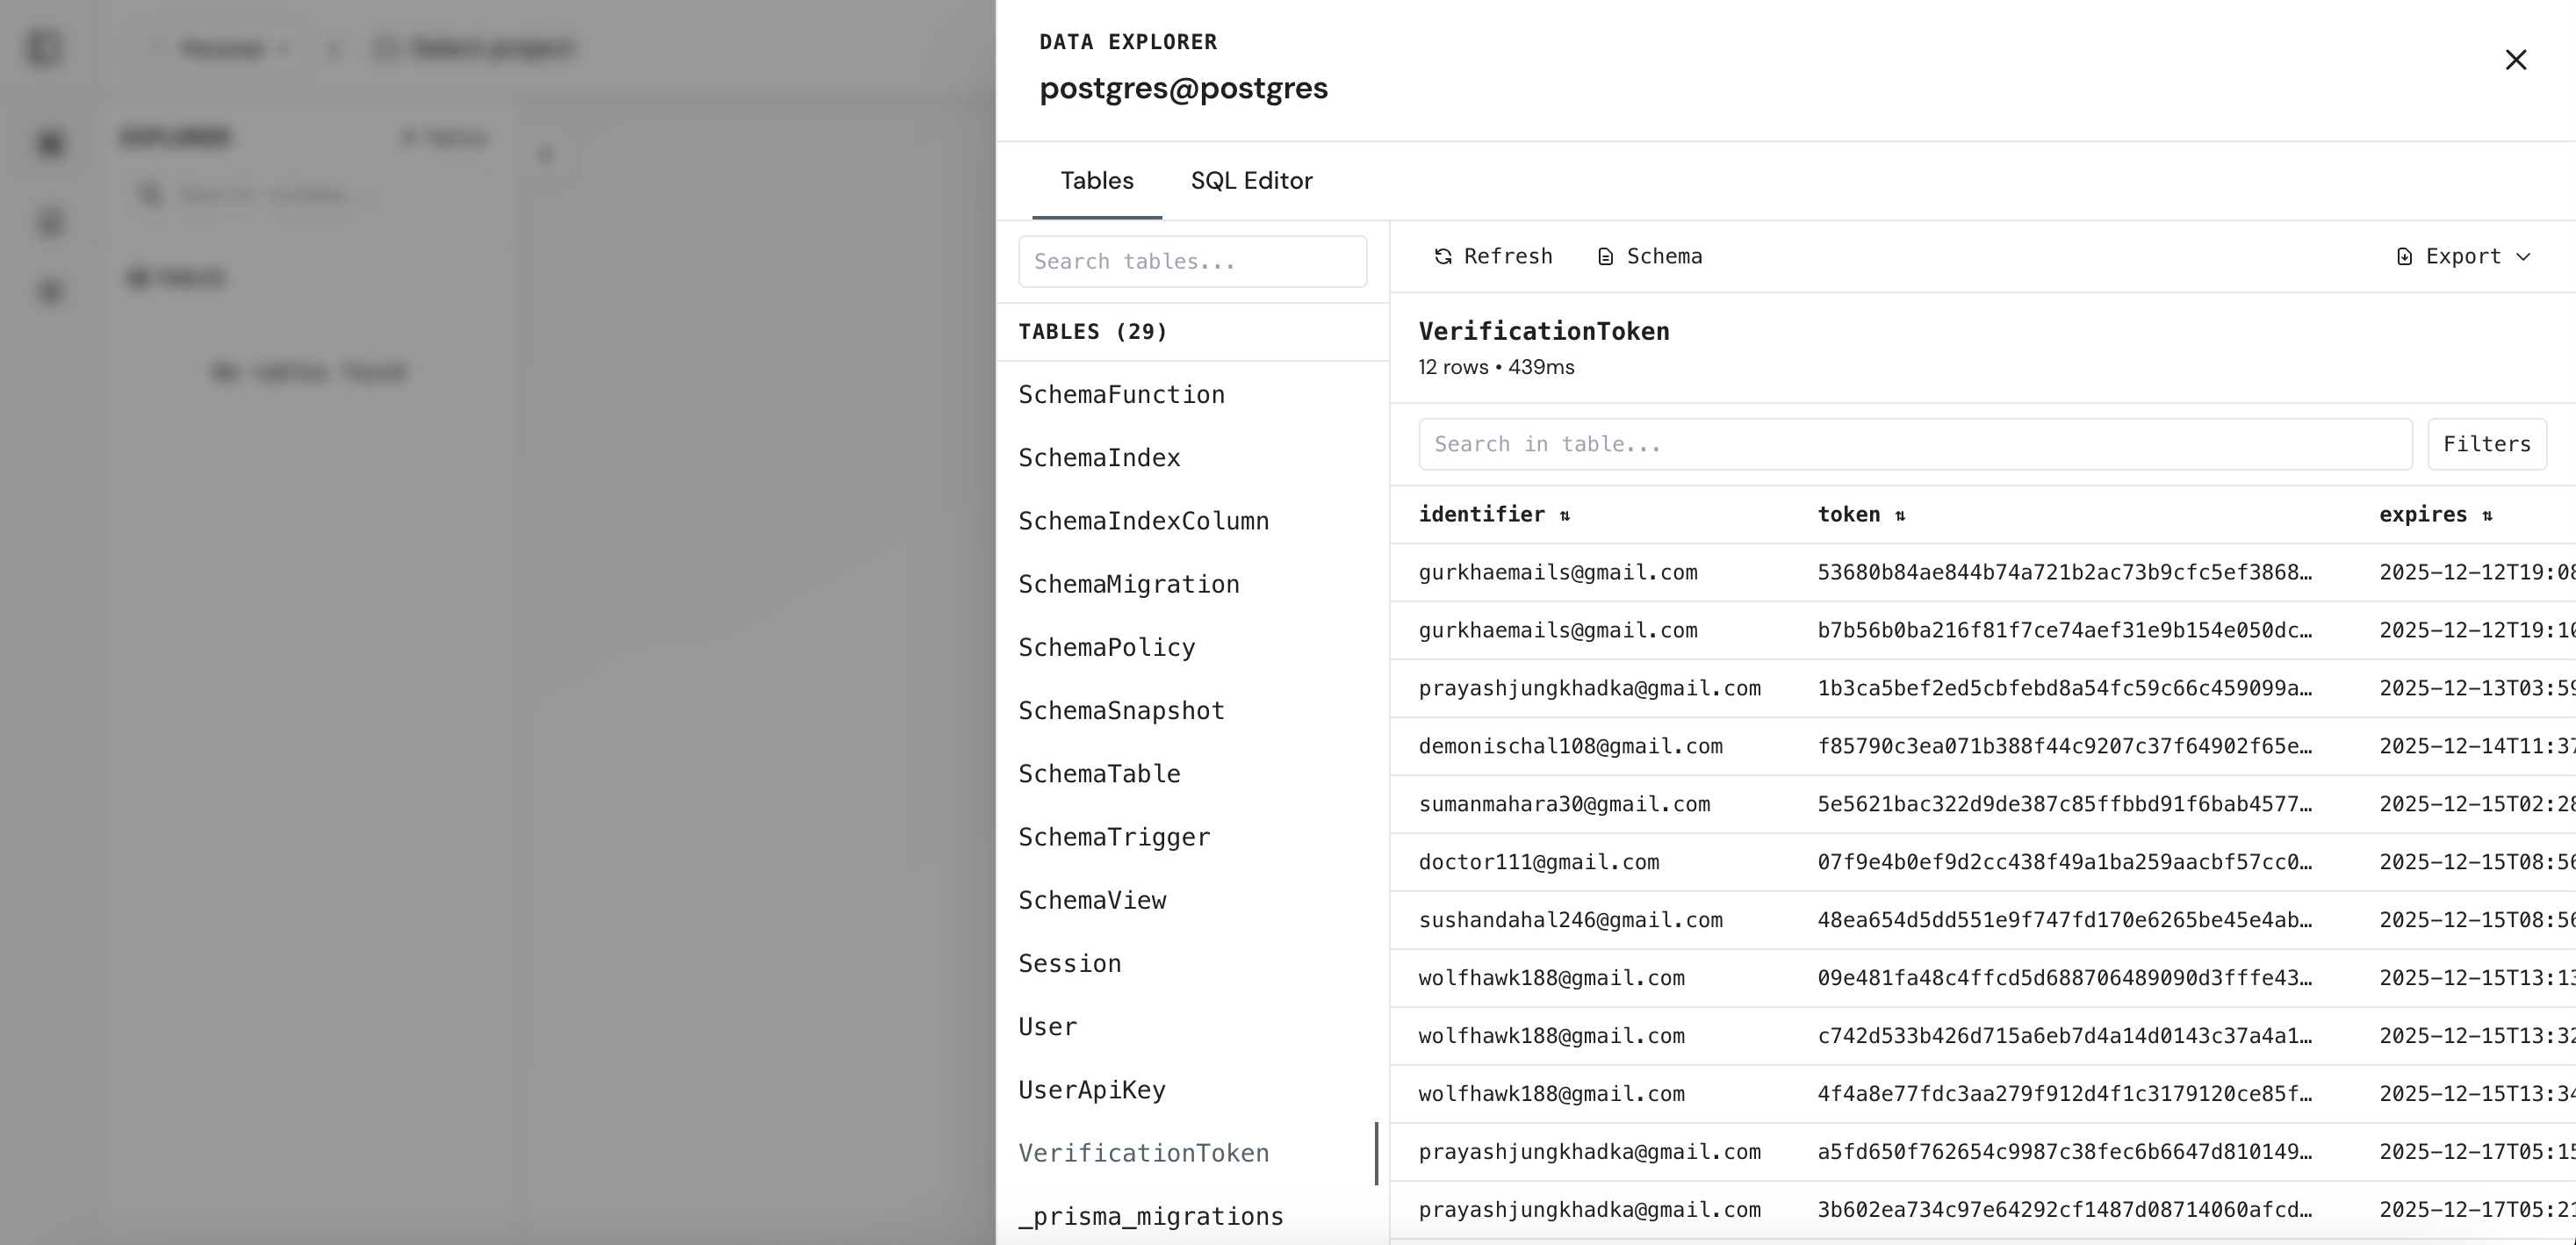Click the Export file icon
Viewport: 2576px width, 1245px height.
pos(2404,257)
